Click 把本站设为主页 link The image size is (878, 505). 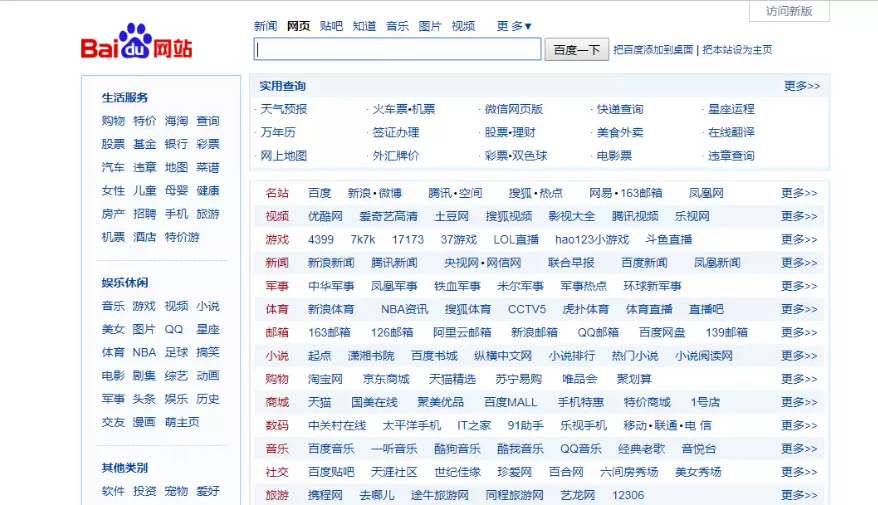tap(737, 50)
